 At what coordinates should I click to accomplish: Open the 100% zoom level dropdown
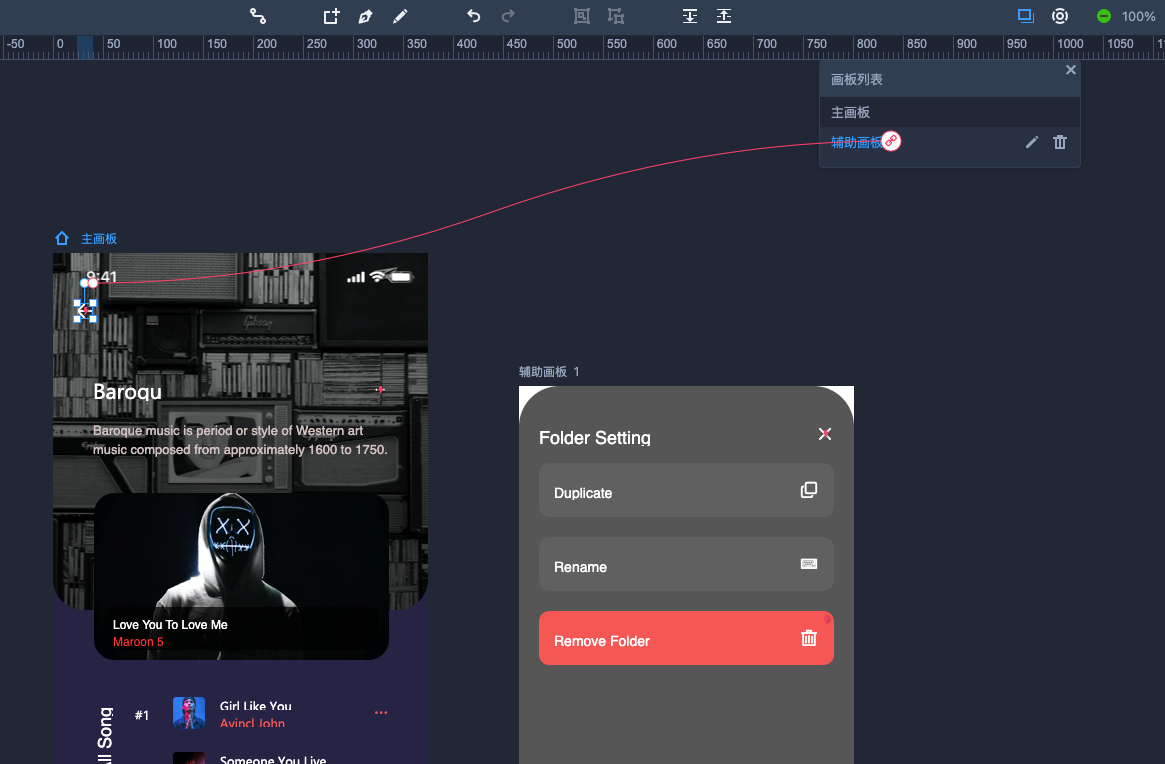tap(1138, 16)
